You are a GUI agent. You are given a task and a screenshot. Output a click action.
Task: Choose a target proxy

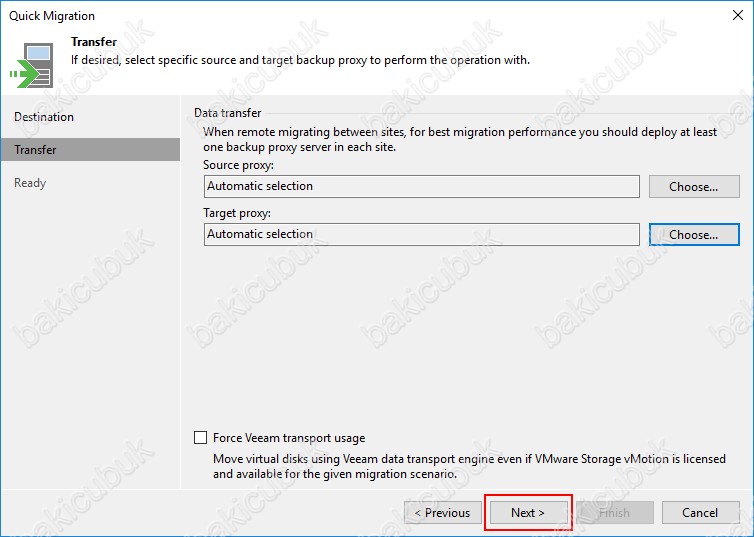click(694, 235)
